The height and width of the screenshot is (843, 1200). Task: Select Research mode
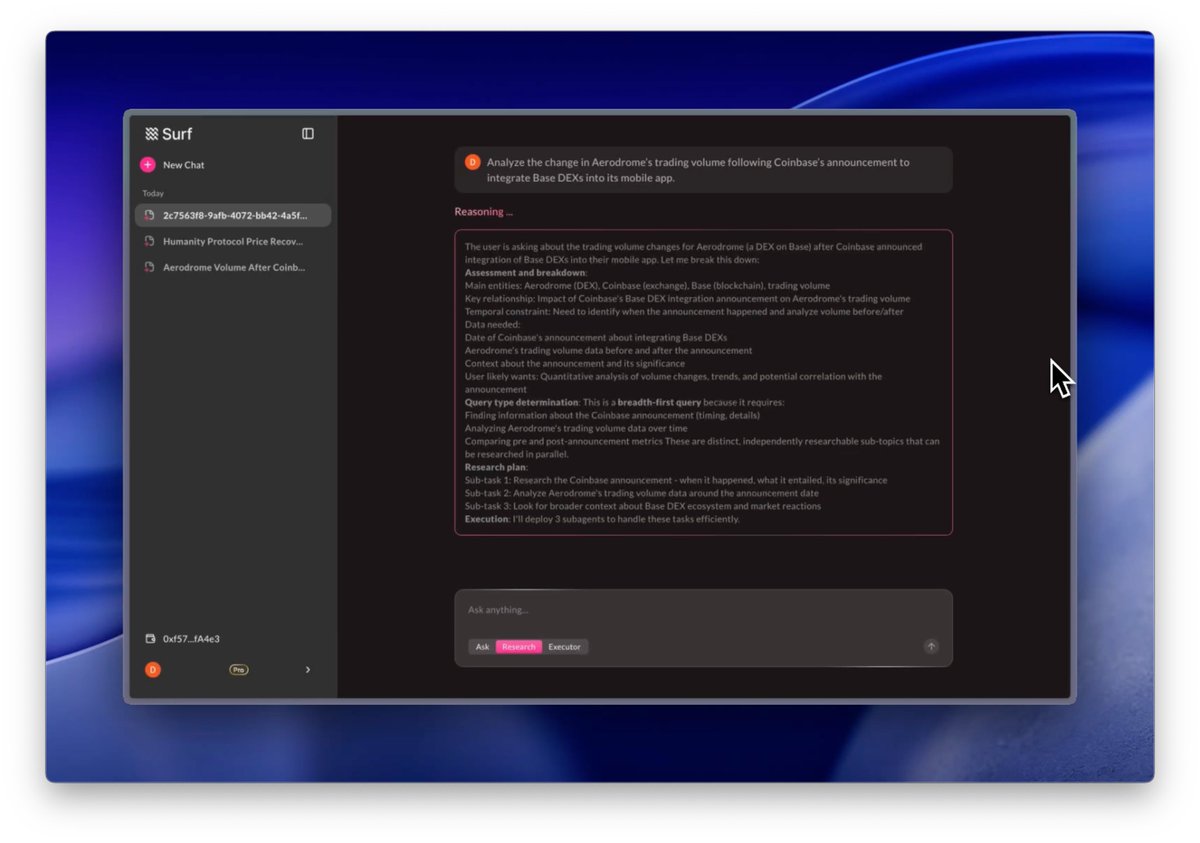519,647
